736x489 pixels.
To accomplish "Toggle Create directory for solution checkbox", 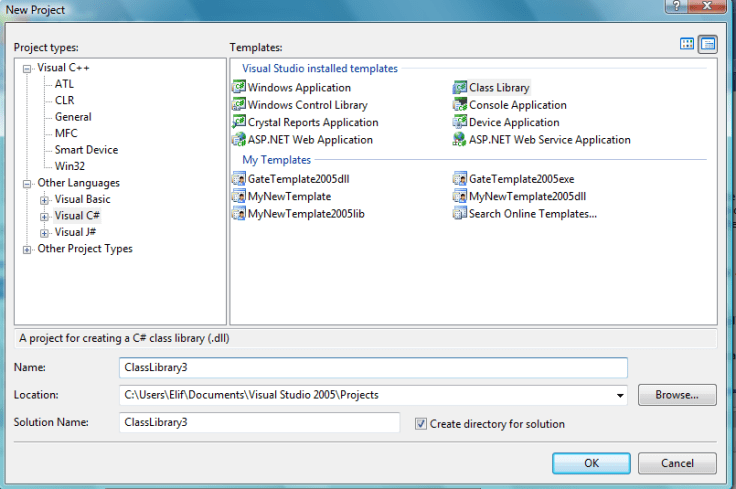I will pos(421,423).
